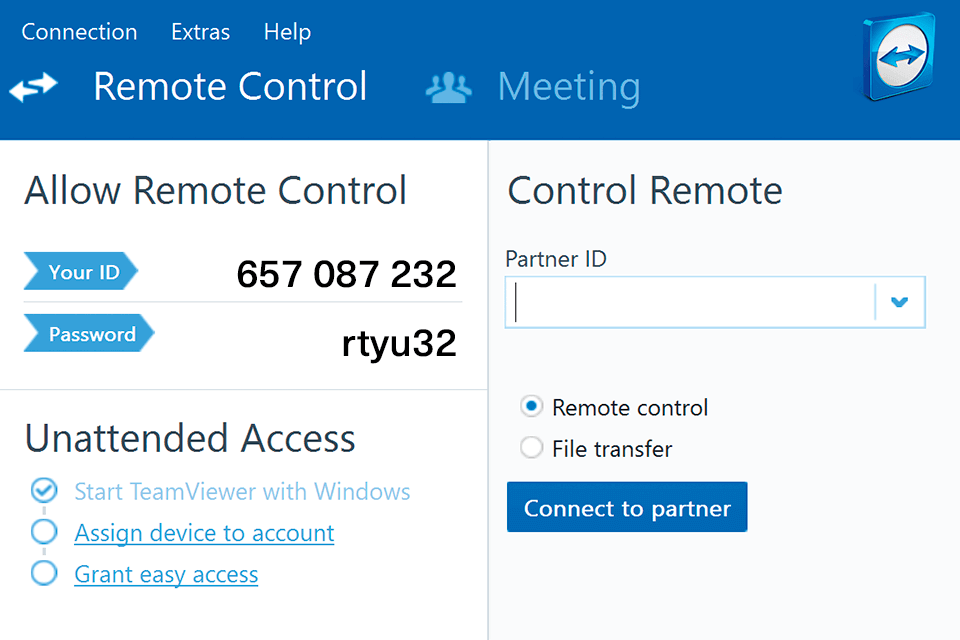Image resolution: width=960 pixels, height=640 pixels.
Task: Click the circle beside Assign device to account
Action: (44, 532)
